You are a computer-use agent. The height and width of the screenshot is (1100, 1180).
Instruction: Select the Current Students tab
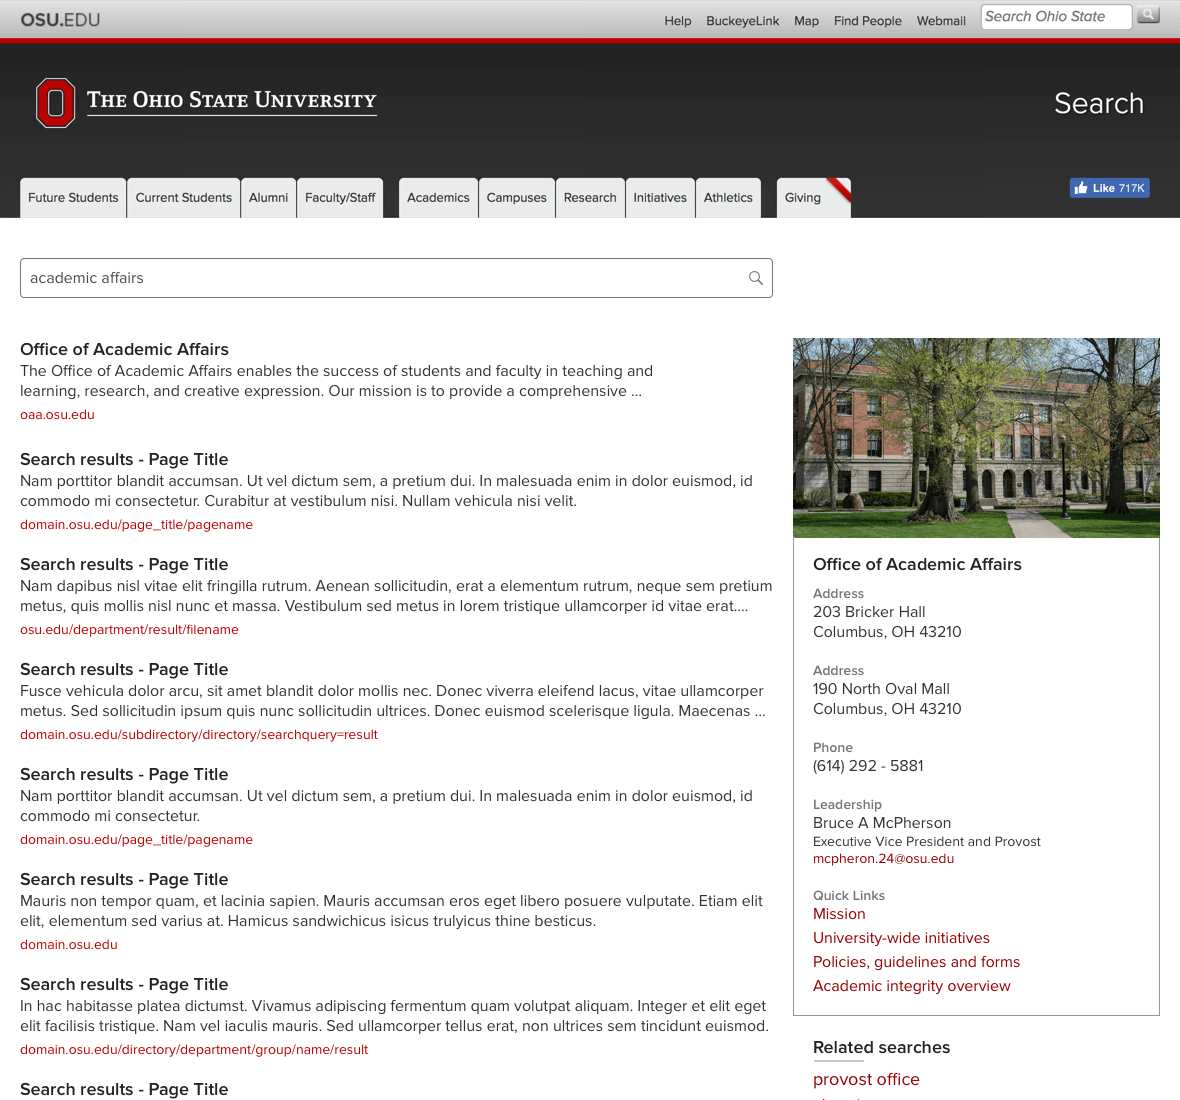pyautogui.click(x=184, y=198)
